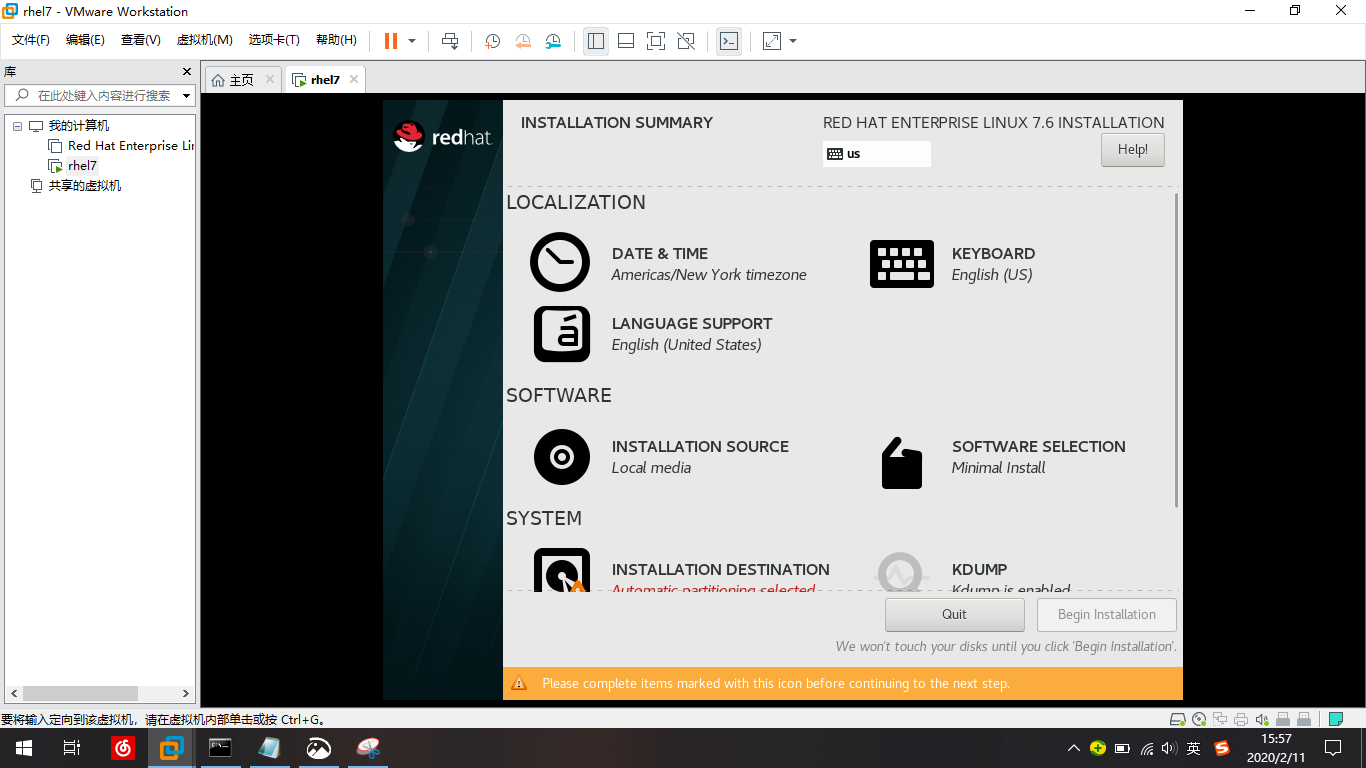Open the snapshot manager

click(x=554, y=41)
